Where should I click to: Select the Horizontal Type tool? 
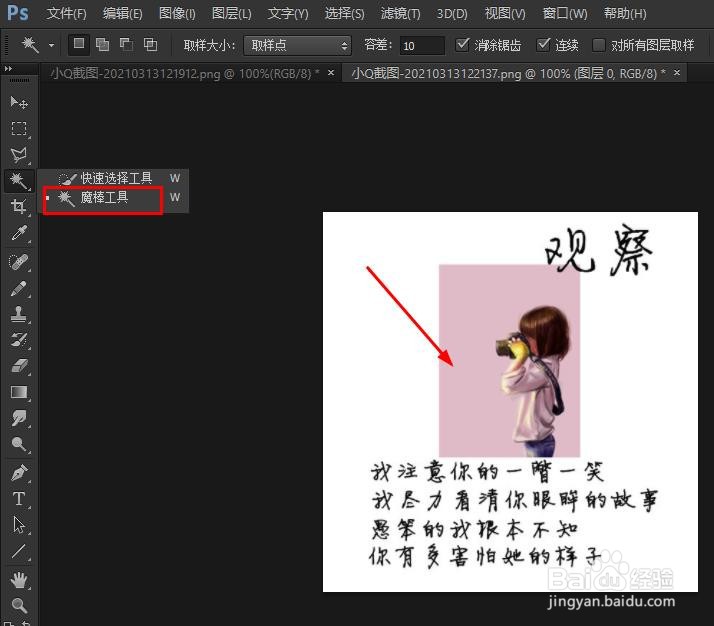[19, 499]
